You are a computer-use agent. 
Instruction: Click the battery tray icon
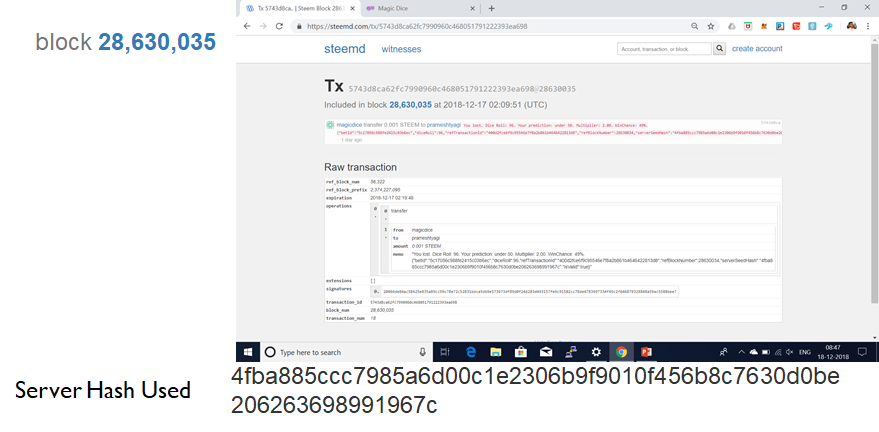tap(766, 352)
